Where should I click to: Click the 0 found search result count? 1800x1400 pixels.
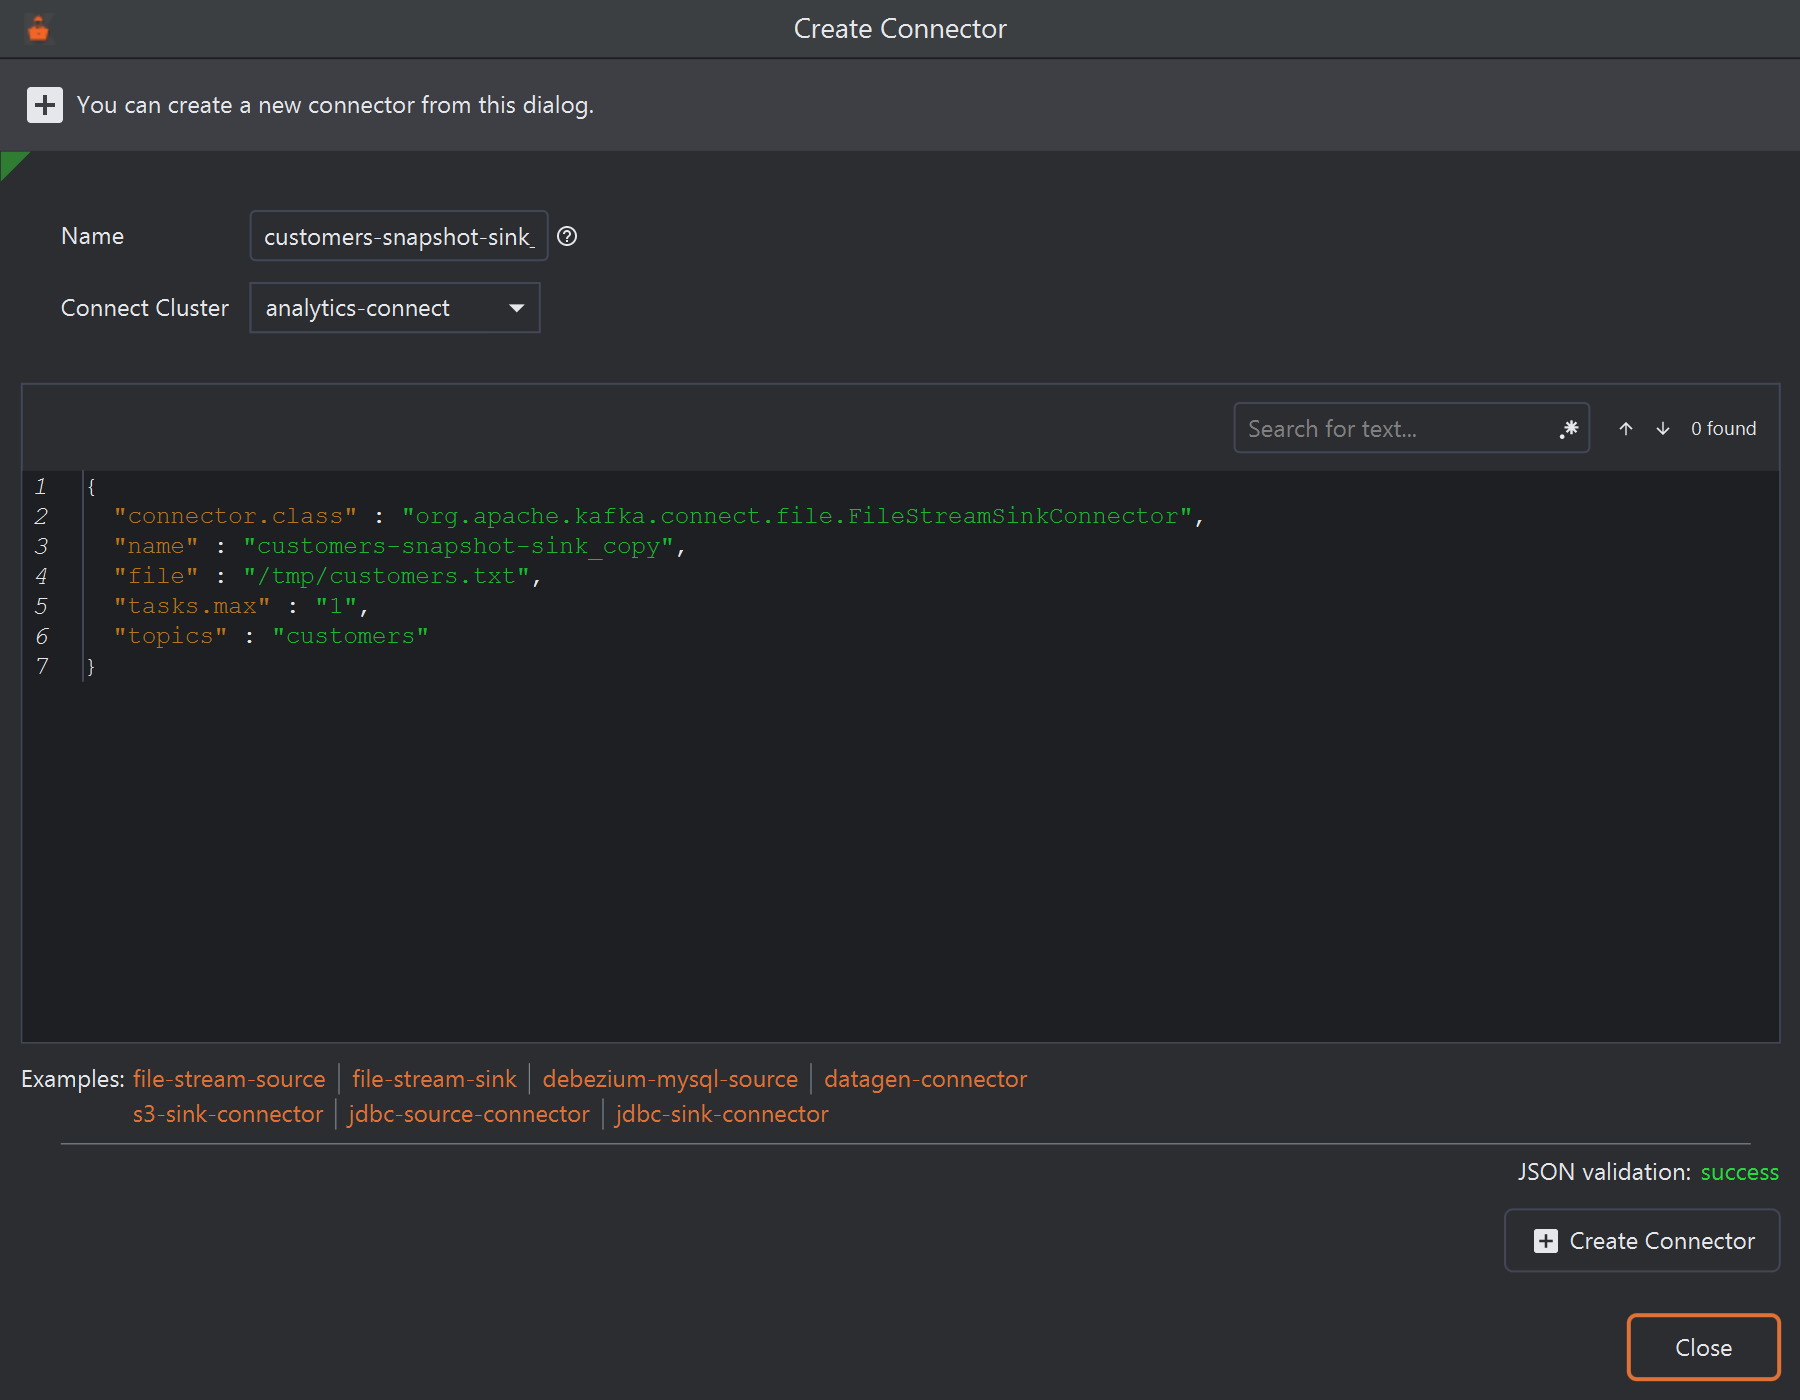click(x=1723, y=429)
